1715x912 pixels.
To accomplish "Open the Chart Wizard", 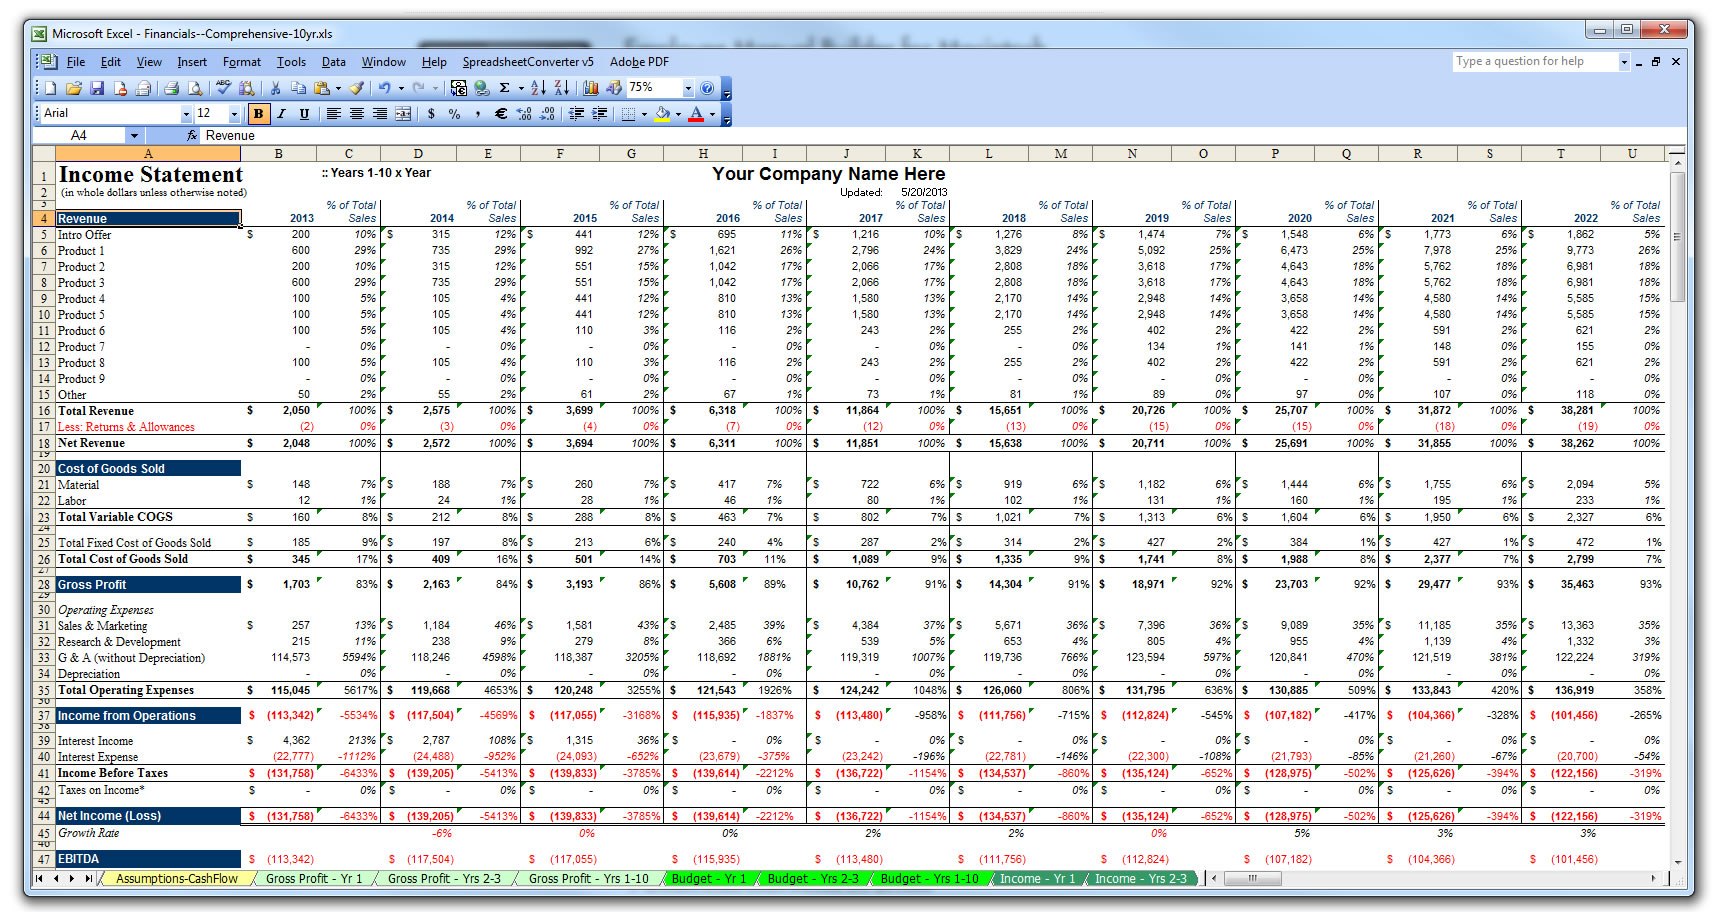I will pyautogui.click(x=589, y=88).
